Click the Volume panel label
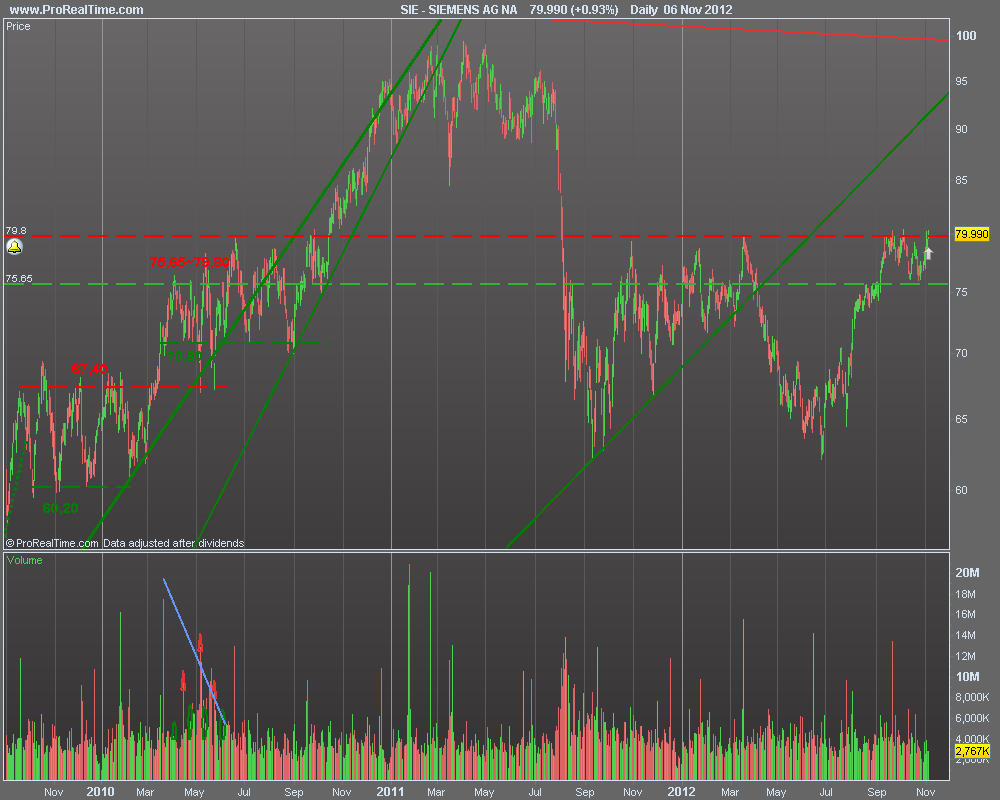Viewport: 1000px width, 800px height. (24, 560)
